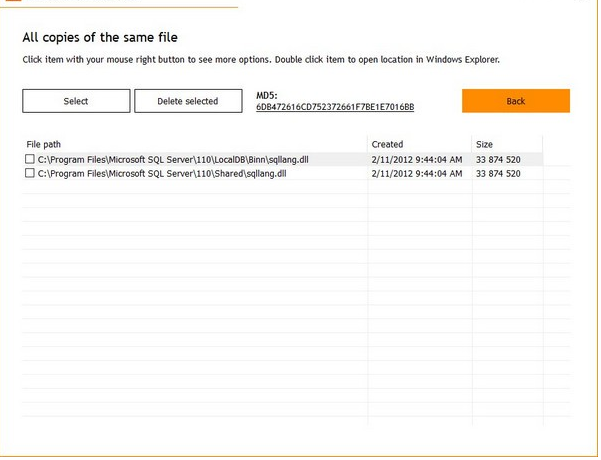This screenshot has width=601, height=460.
Task: Sort by File path column header
Action: (195, 145)
